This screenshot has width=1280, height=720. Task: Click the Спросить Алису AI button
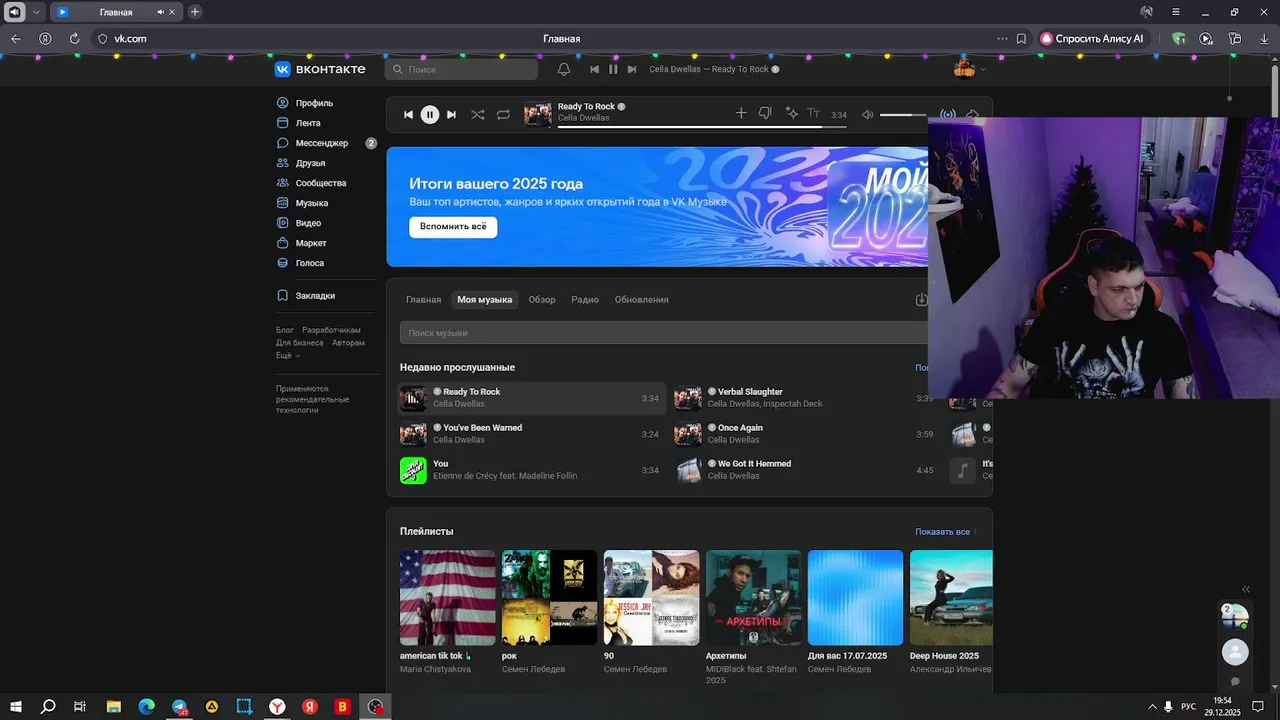1092,39
